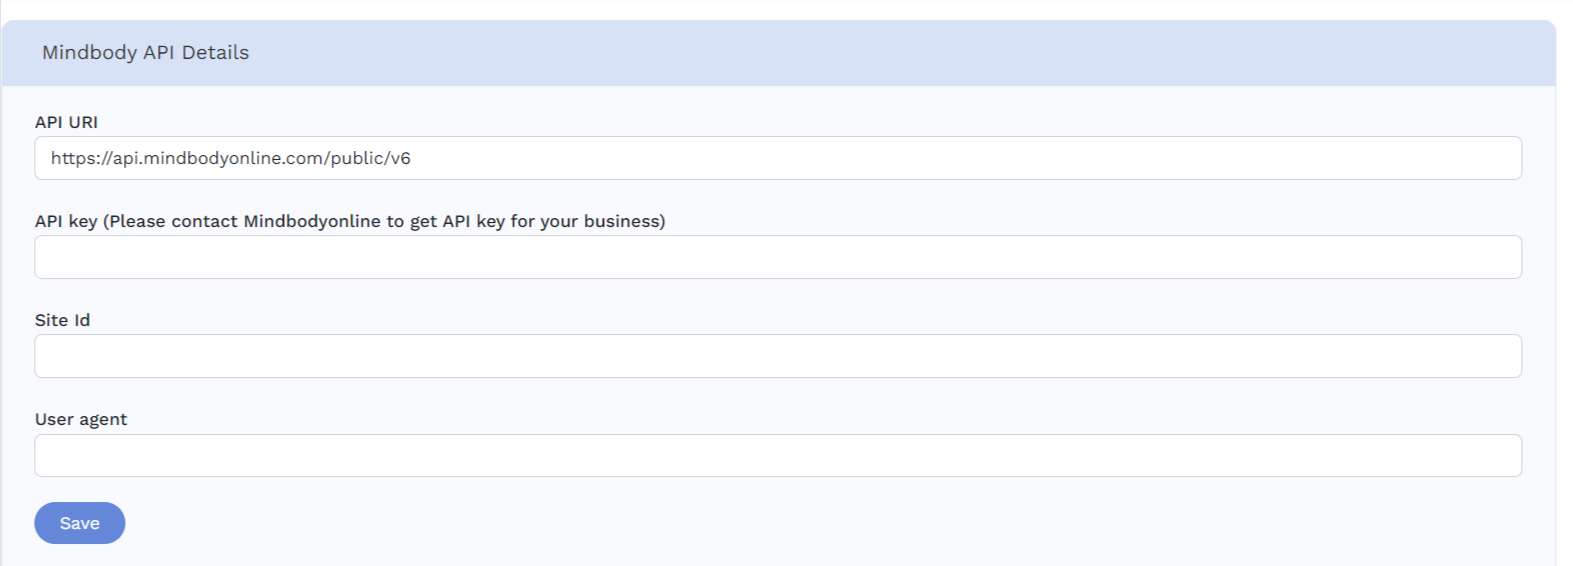Click the API key label text
This screenshot has height=566, width=1573.
click(65, 221)
